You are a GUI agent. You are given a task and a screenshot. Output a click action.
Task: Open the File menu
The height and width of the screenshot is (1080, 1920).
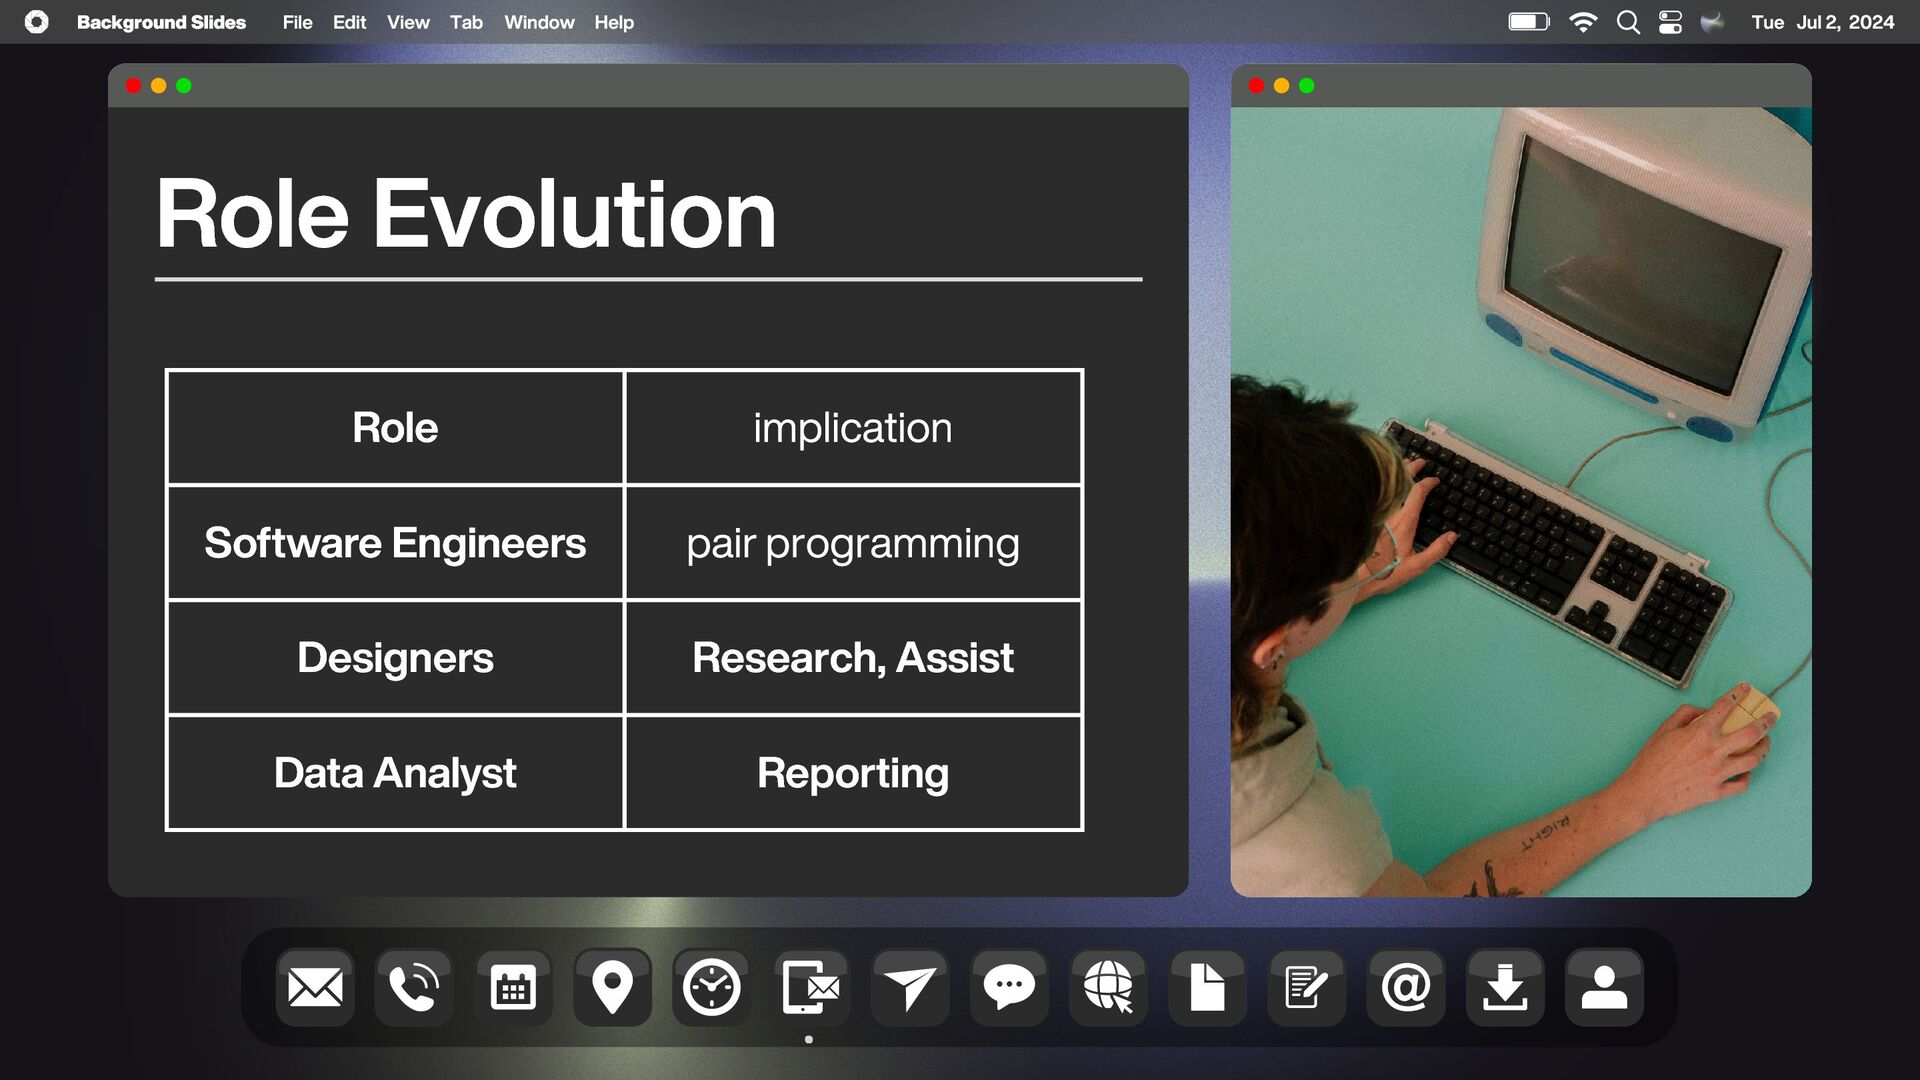pyautogui.click(x=297, y=22)
